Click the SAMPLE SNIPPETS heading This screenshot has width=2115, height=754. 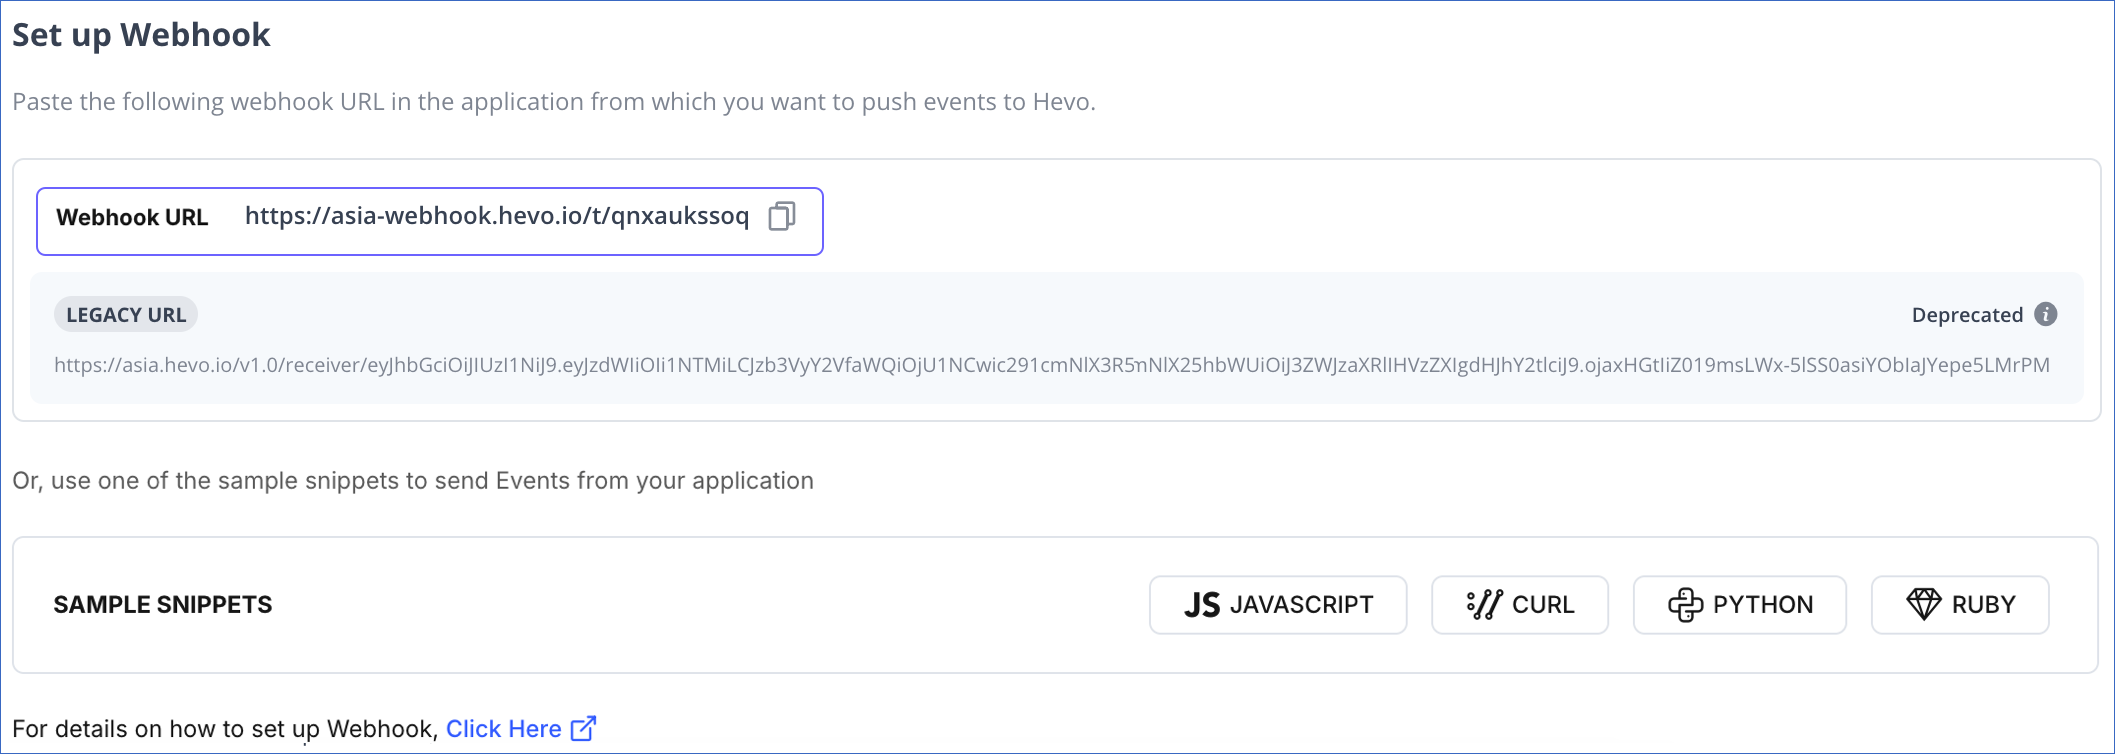click(163, 605)
